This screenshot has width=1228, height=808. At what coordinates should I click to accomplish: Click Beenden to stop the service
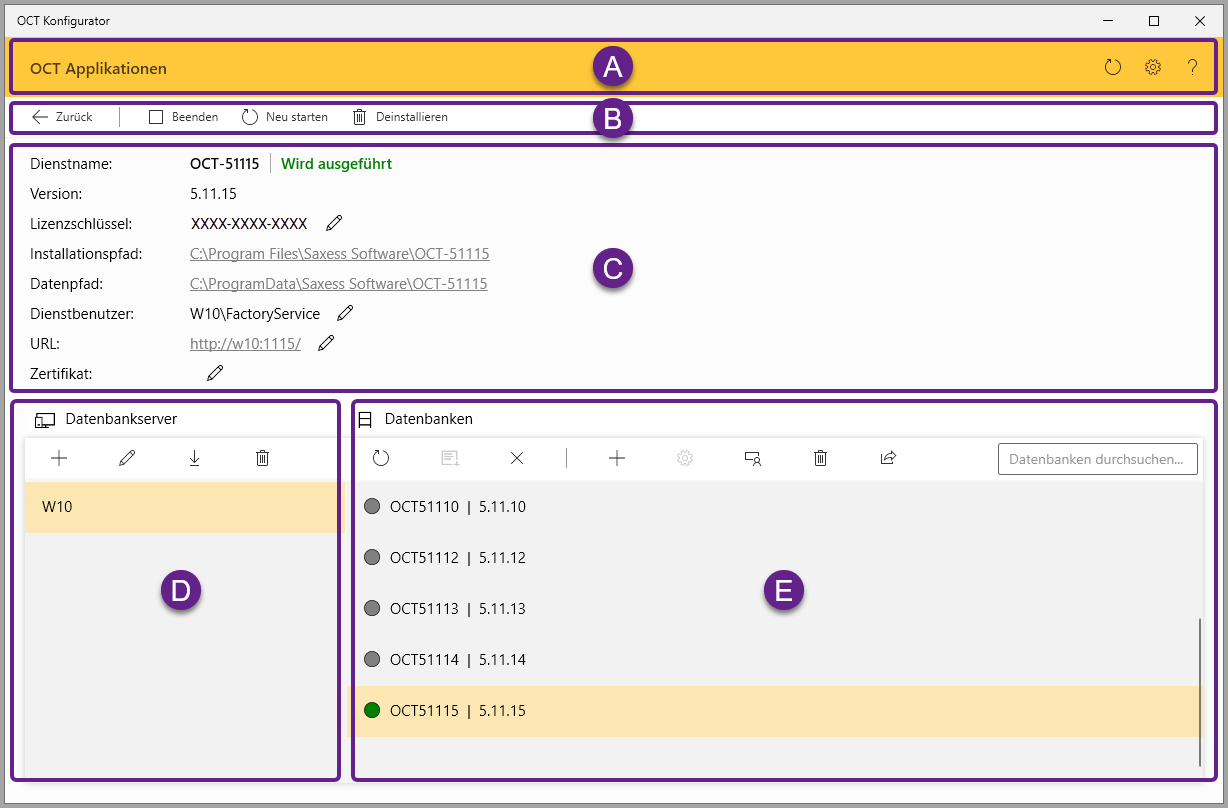[x=184, y=117]
